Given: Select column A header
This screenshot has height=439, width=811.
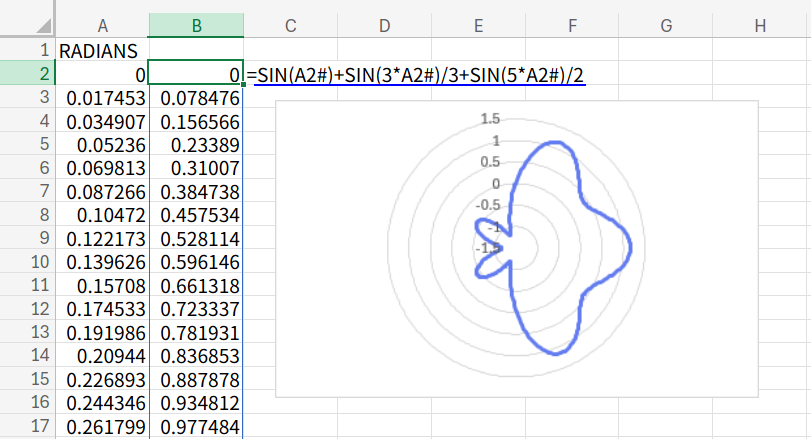Looking at the screenshot, I should 102,25.
